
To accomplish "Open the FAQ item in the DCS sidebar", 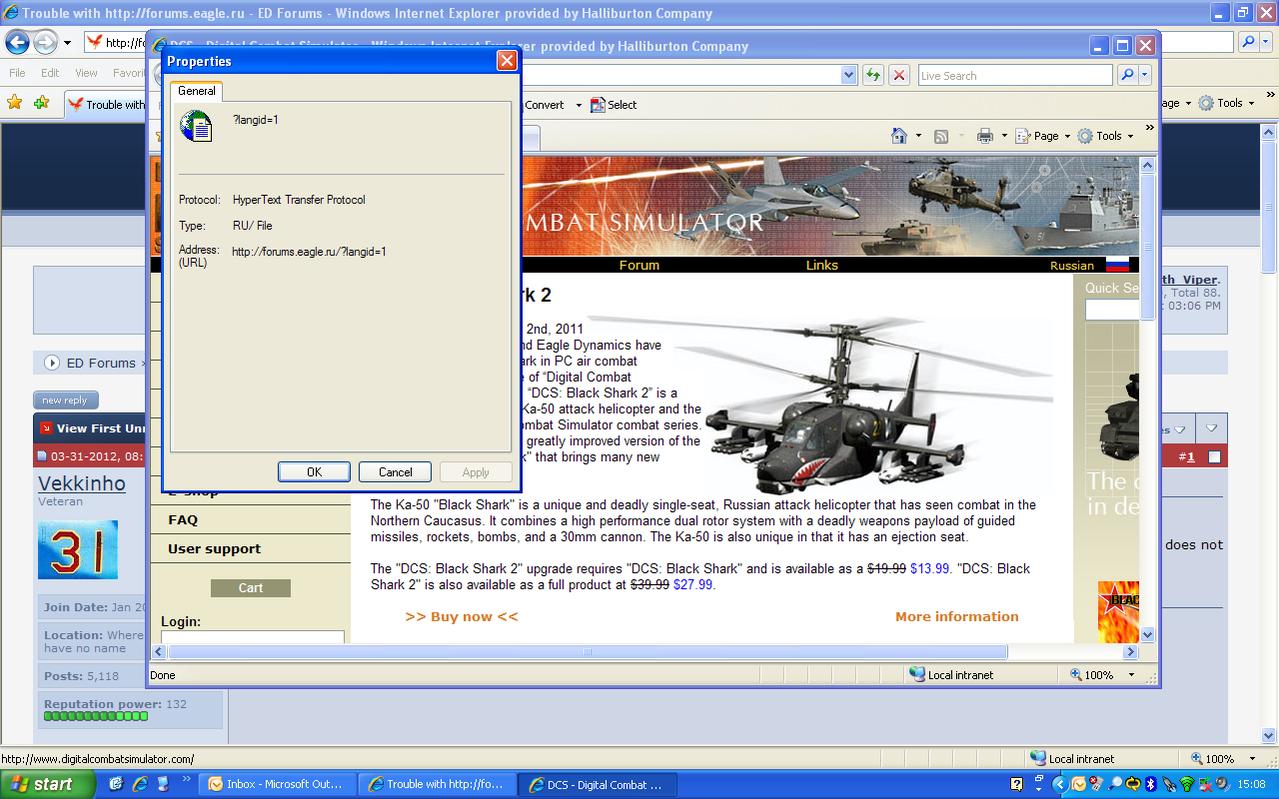I will coord(183,520).
